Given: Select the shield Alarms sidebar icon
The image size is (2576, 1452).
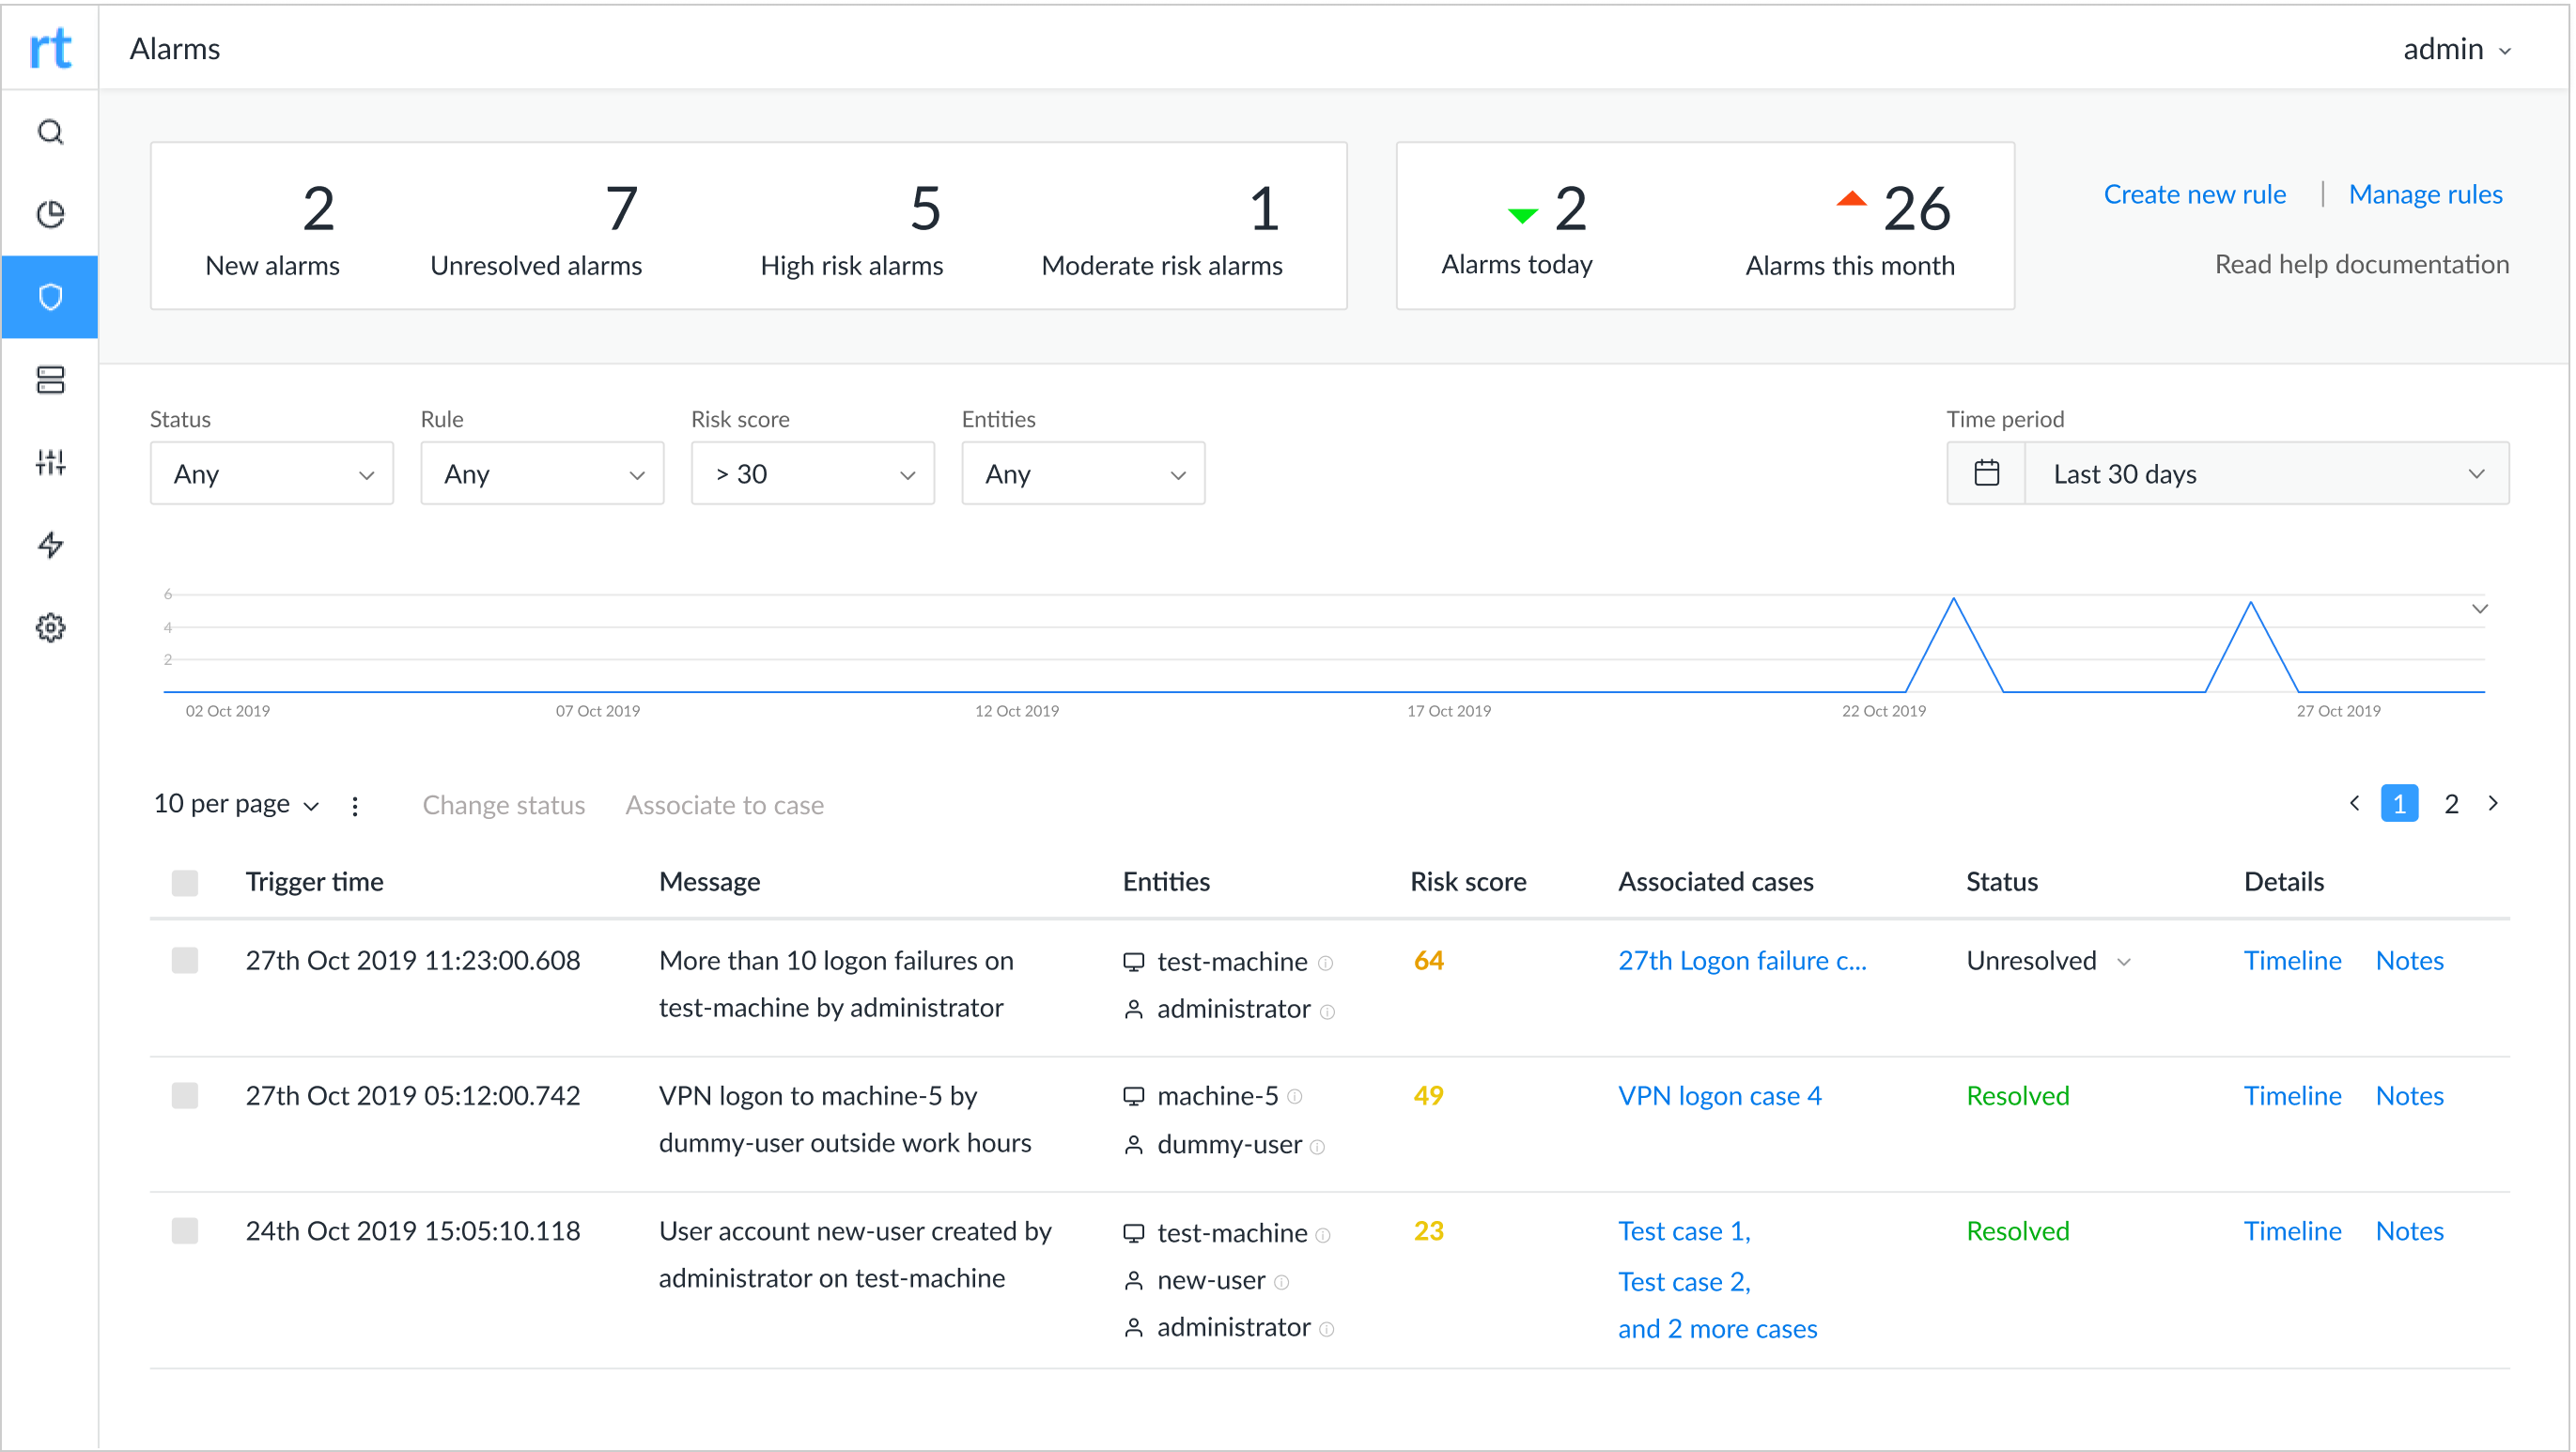Looking at the screenshot, I should [50, 297].
